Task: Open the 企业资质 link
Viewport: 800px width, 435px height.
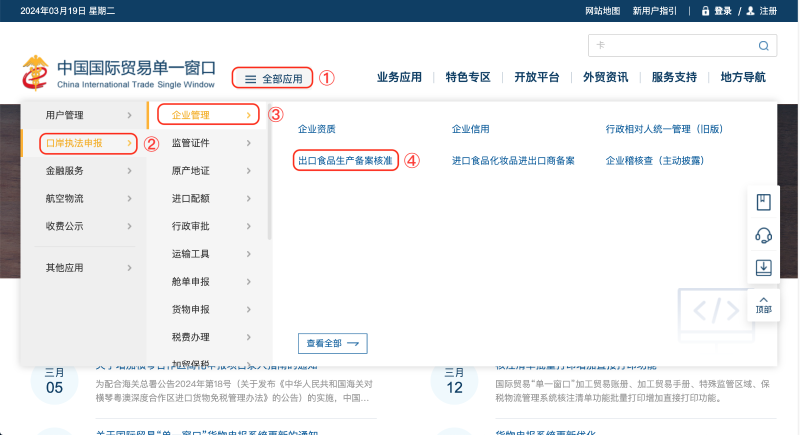Action: [317, 129]
